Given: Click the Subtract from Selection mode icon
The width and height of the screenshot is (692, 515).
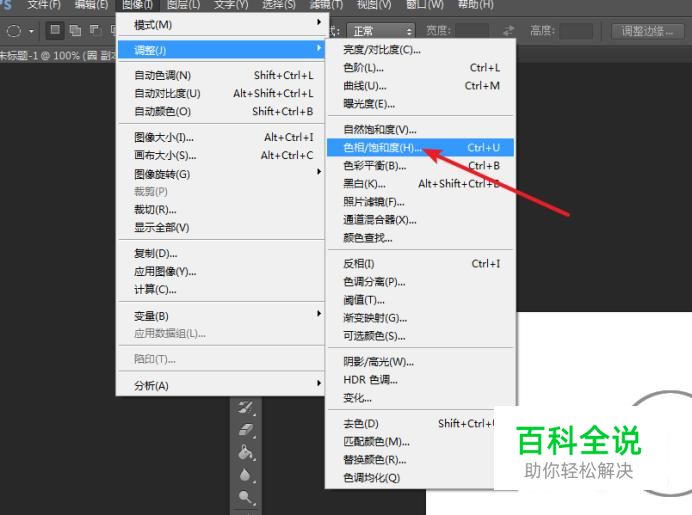Looking at the screenshot, I should 94,30.
